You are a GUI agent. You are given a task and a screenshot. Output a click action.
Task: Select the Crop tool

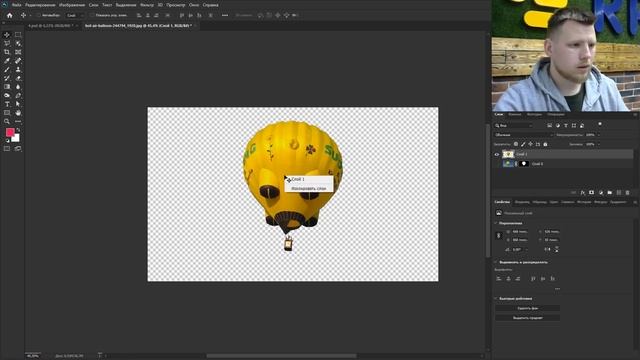pos(7,52)
